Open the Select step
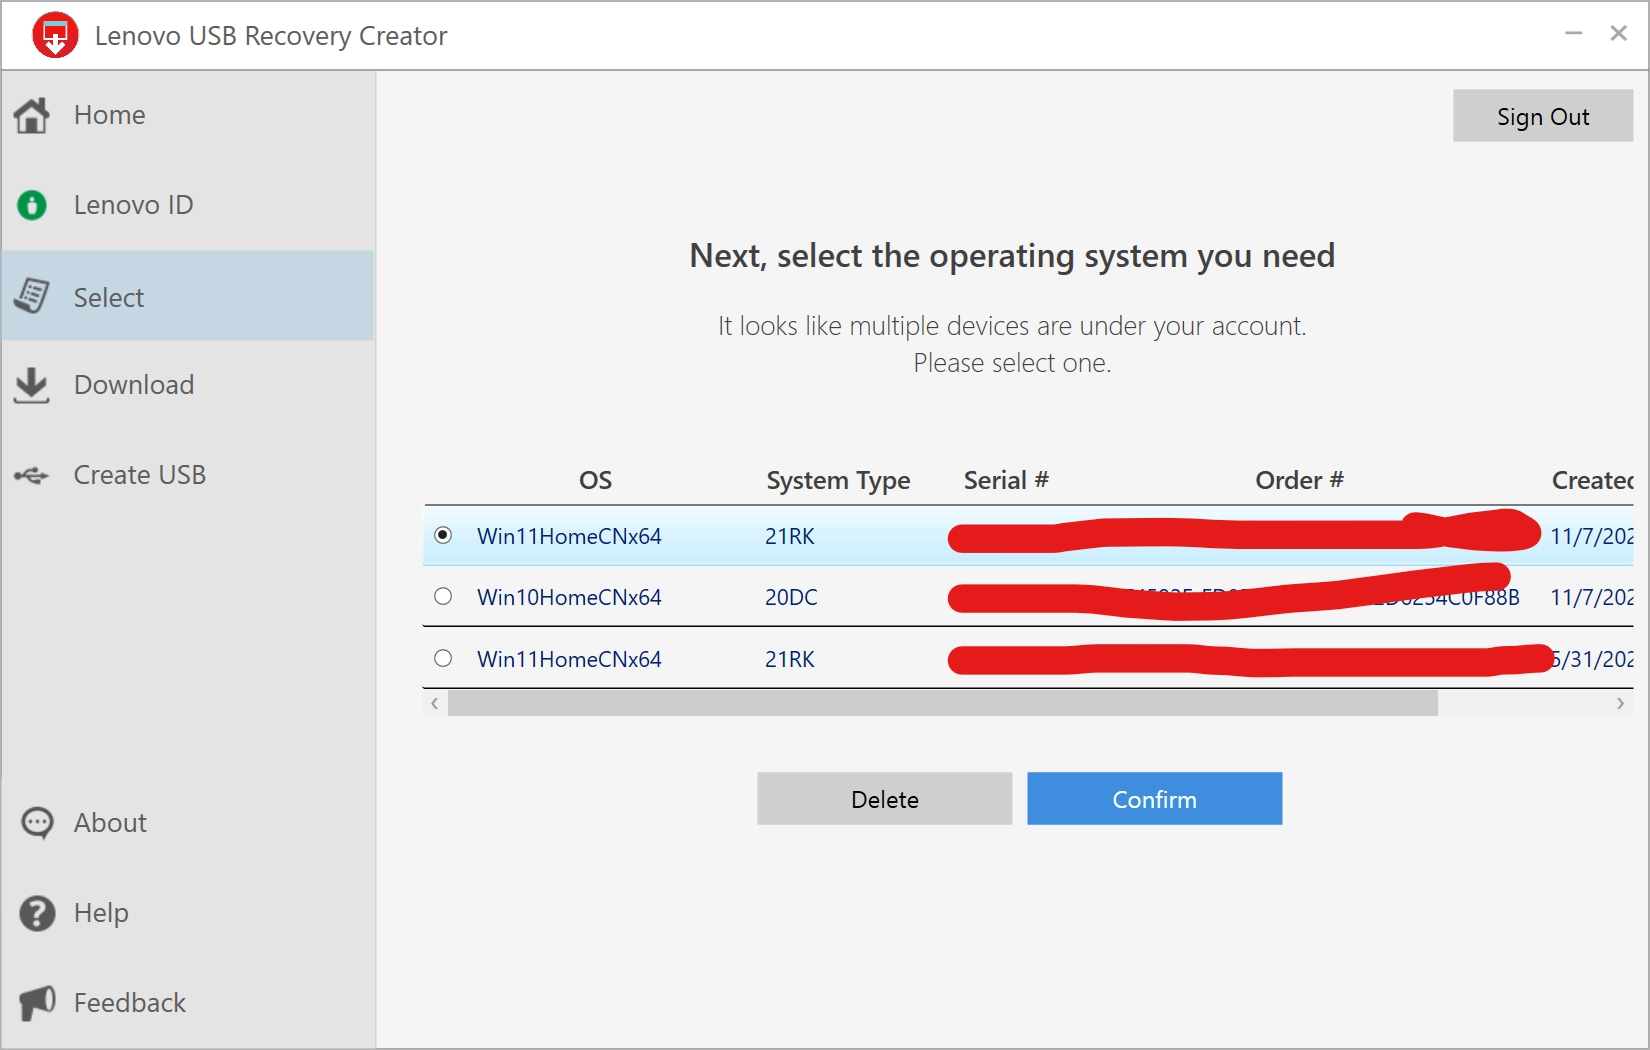Image resolution: width=1650 pixels, height=1050 pixels. (x=188, y=296)
